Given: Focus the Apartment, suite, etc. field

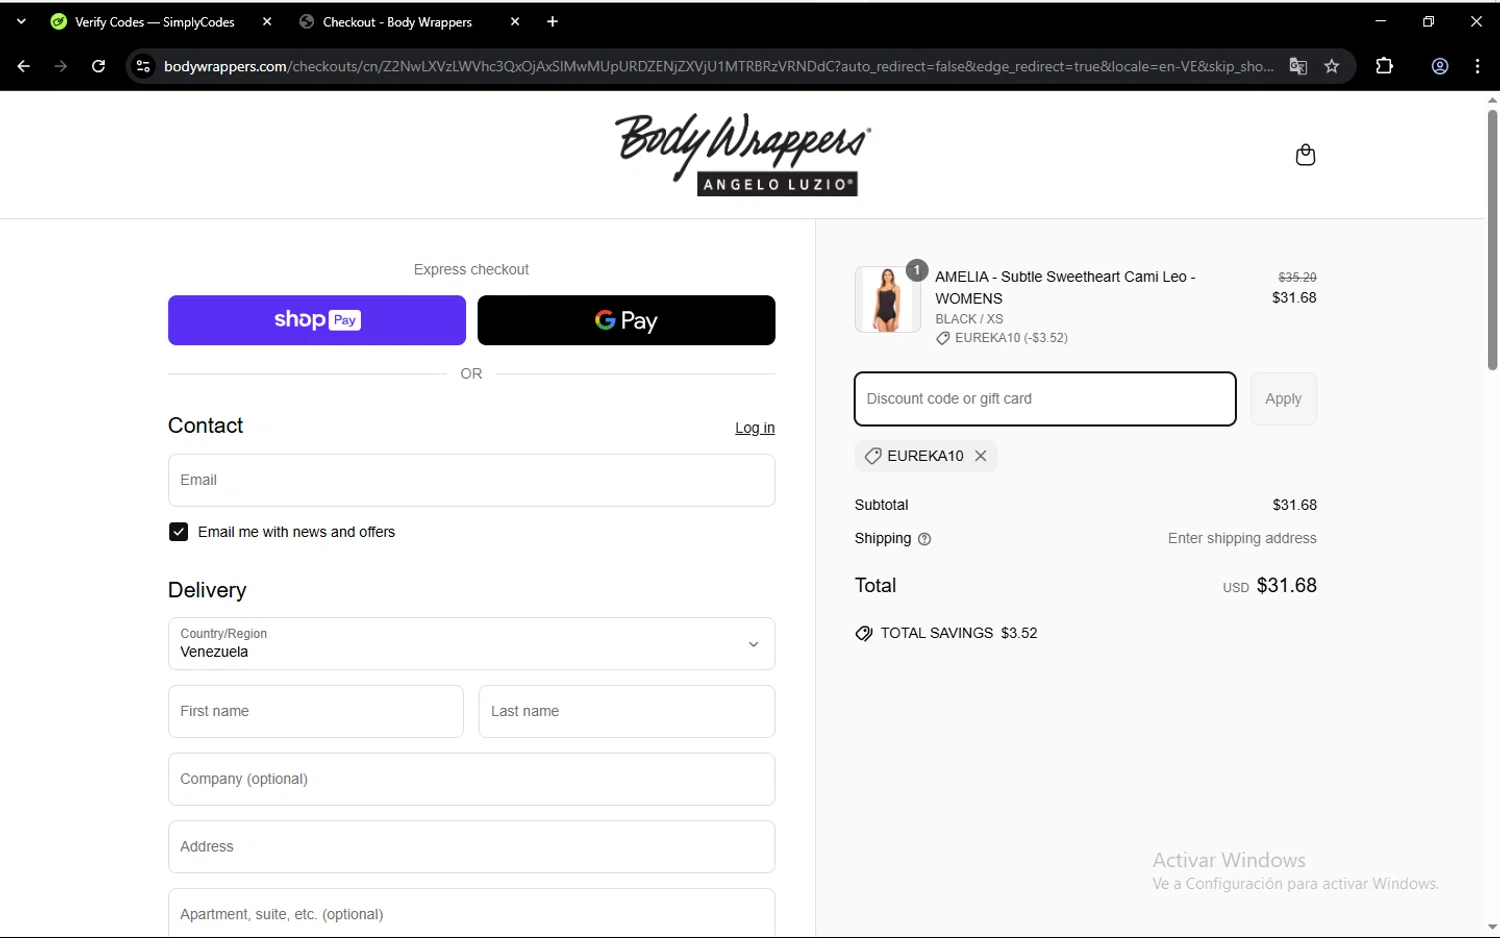Looking at the screenshot, I should click(x=471, y=913).
